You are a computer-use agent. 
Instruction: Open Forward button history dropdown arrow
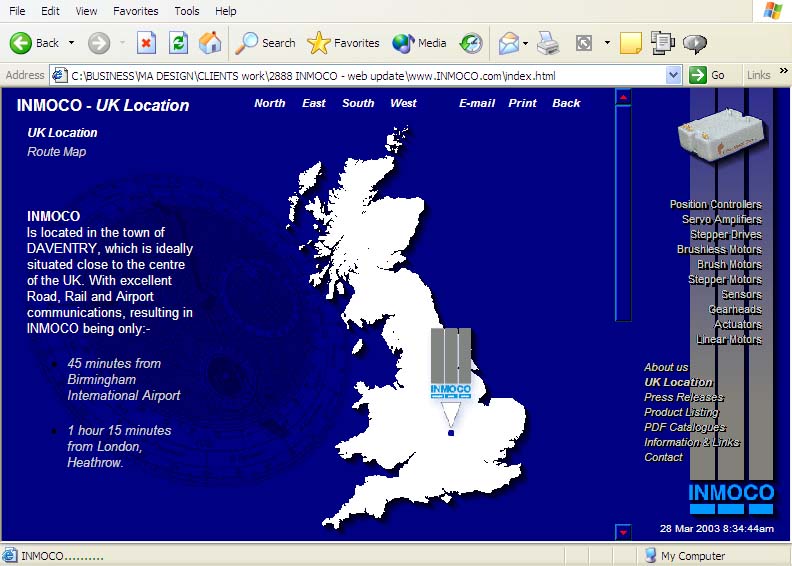[x=122, y=43]
